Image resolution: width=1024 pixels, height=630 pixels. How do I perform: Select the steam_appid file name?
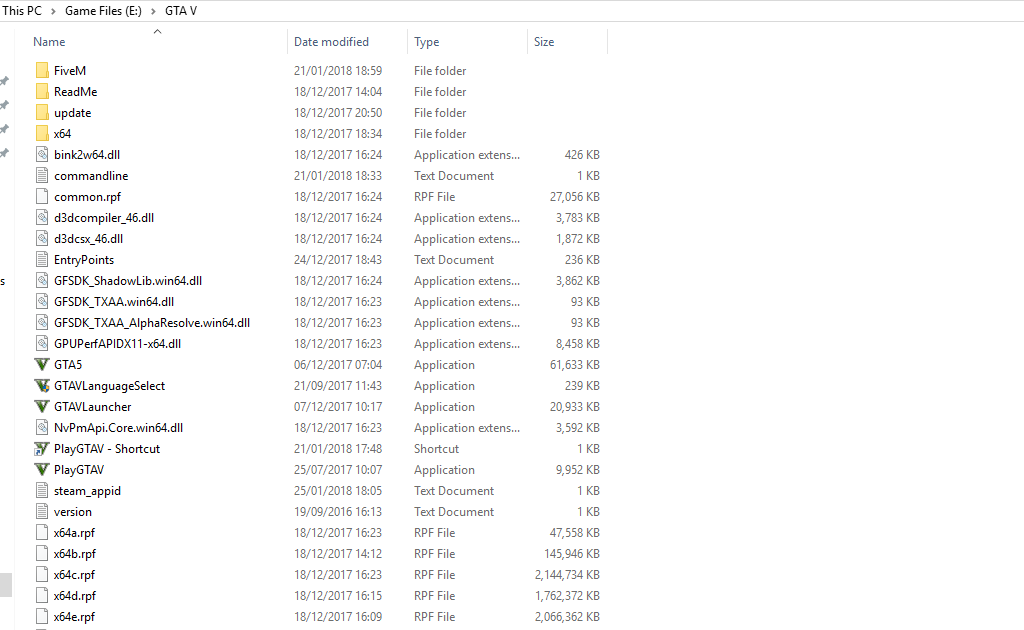point(88,491)
